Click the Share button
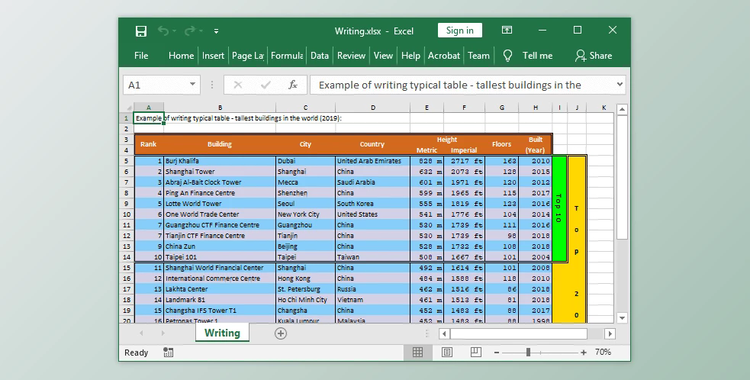This screenshot has width=750, height=380. pyautogui.click(x=593, y=56)
